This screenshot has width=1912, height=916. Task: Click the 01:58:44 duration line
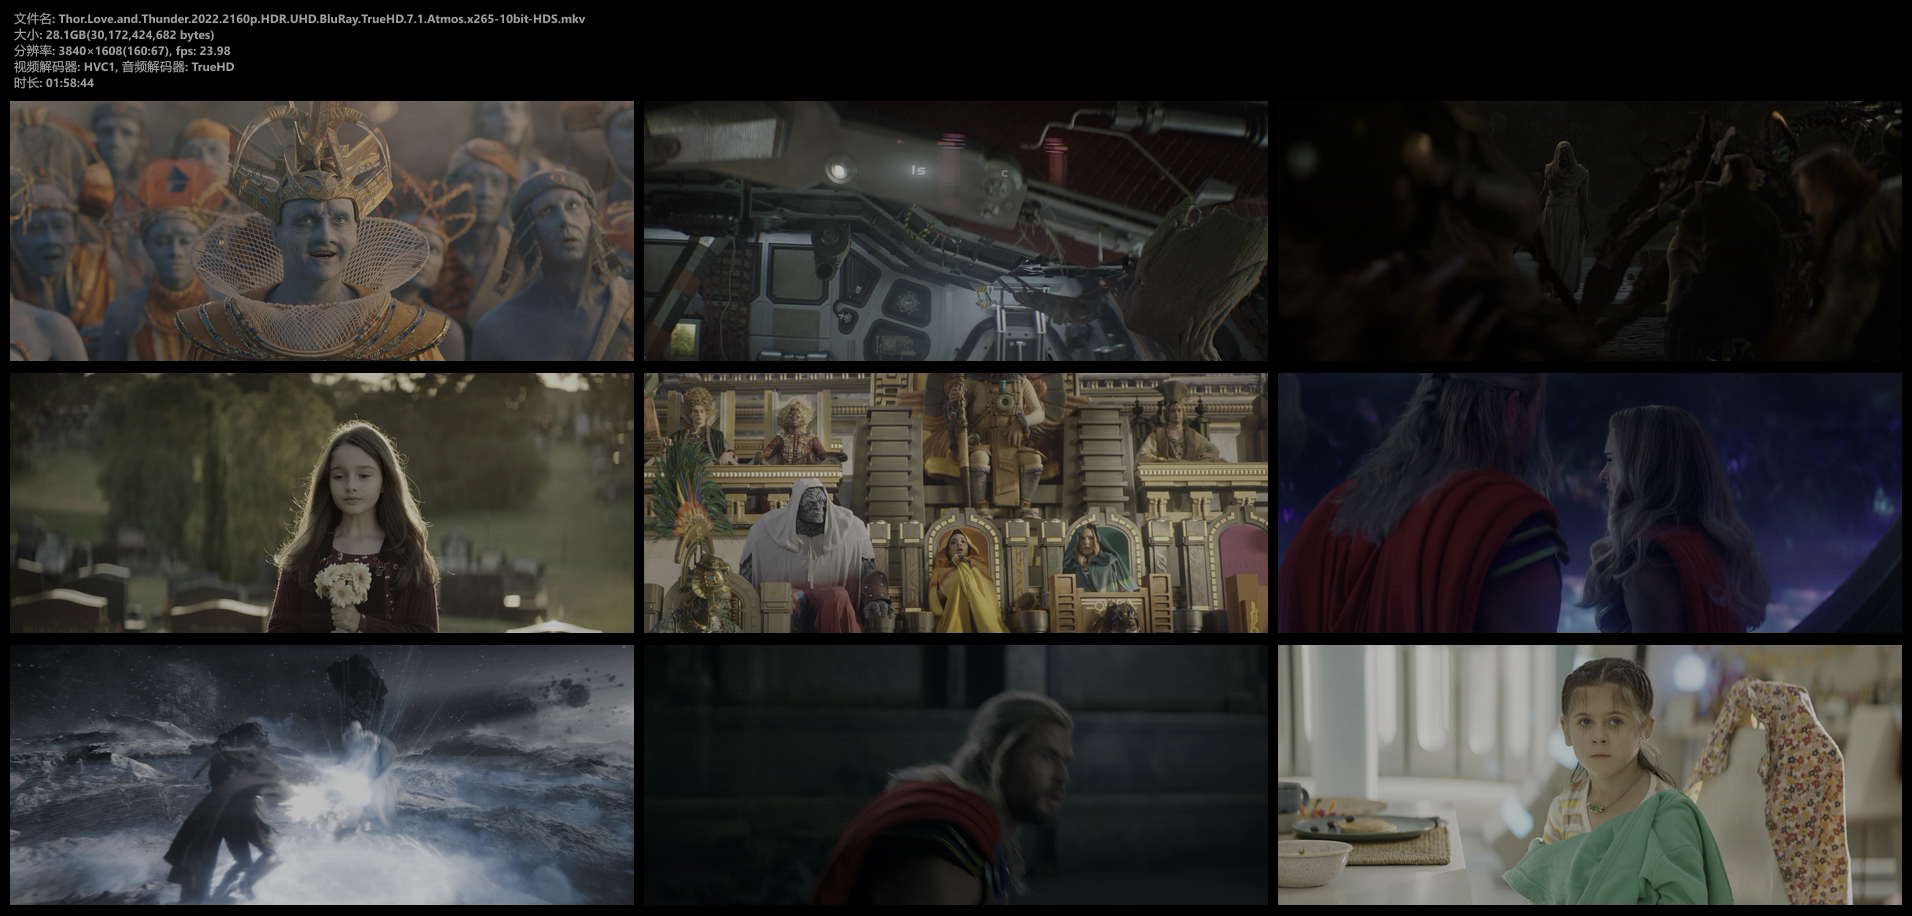tap(54, 83)
